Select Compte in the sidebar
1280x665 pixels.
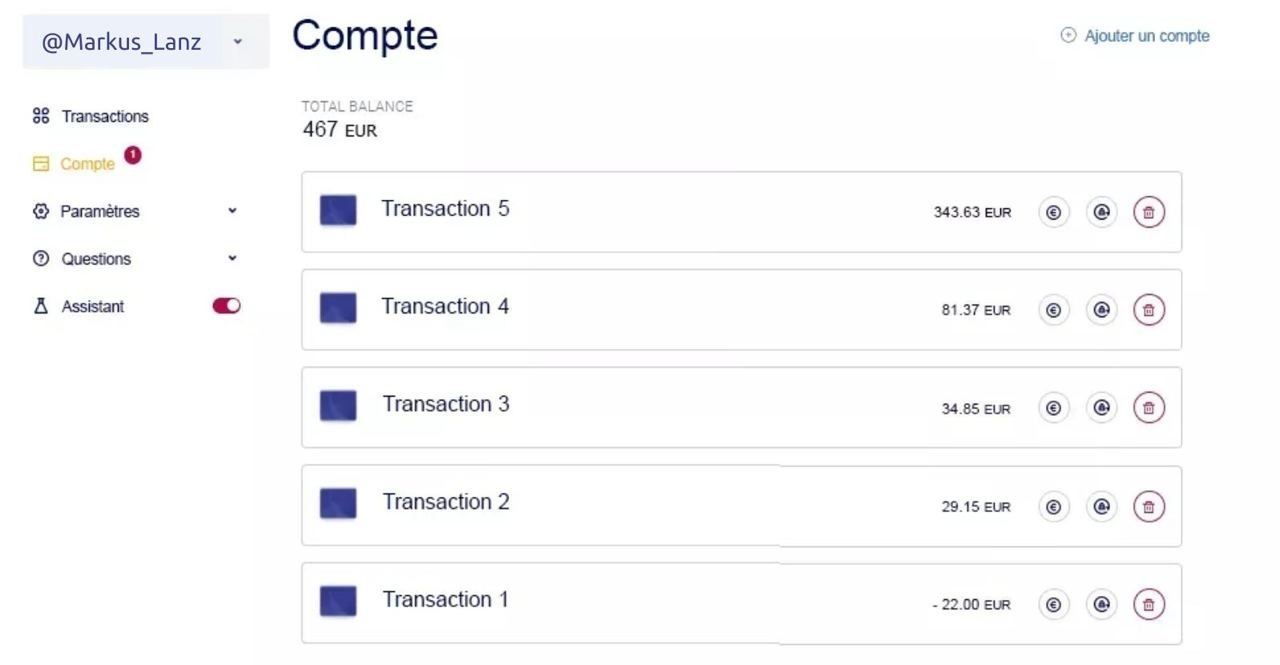pyautogui.click(x=87, y=164)
